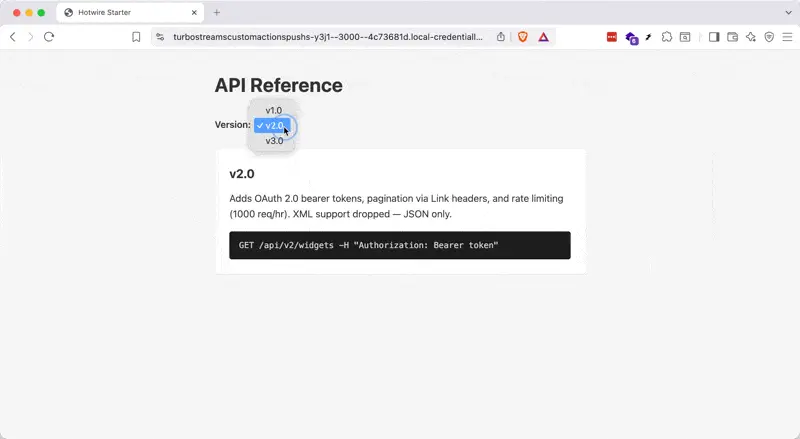This screenshot has height=439, width=800.
Task: Open Brave Rewards triangle icon
Action: pyautogui.click(x=544, y=37)
